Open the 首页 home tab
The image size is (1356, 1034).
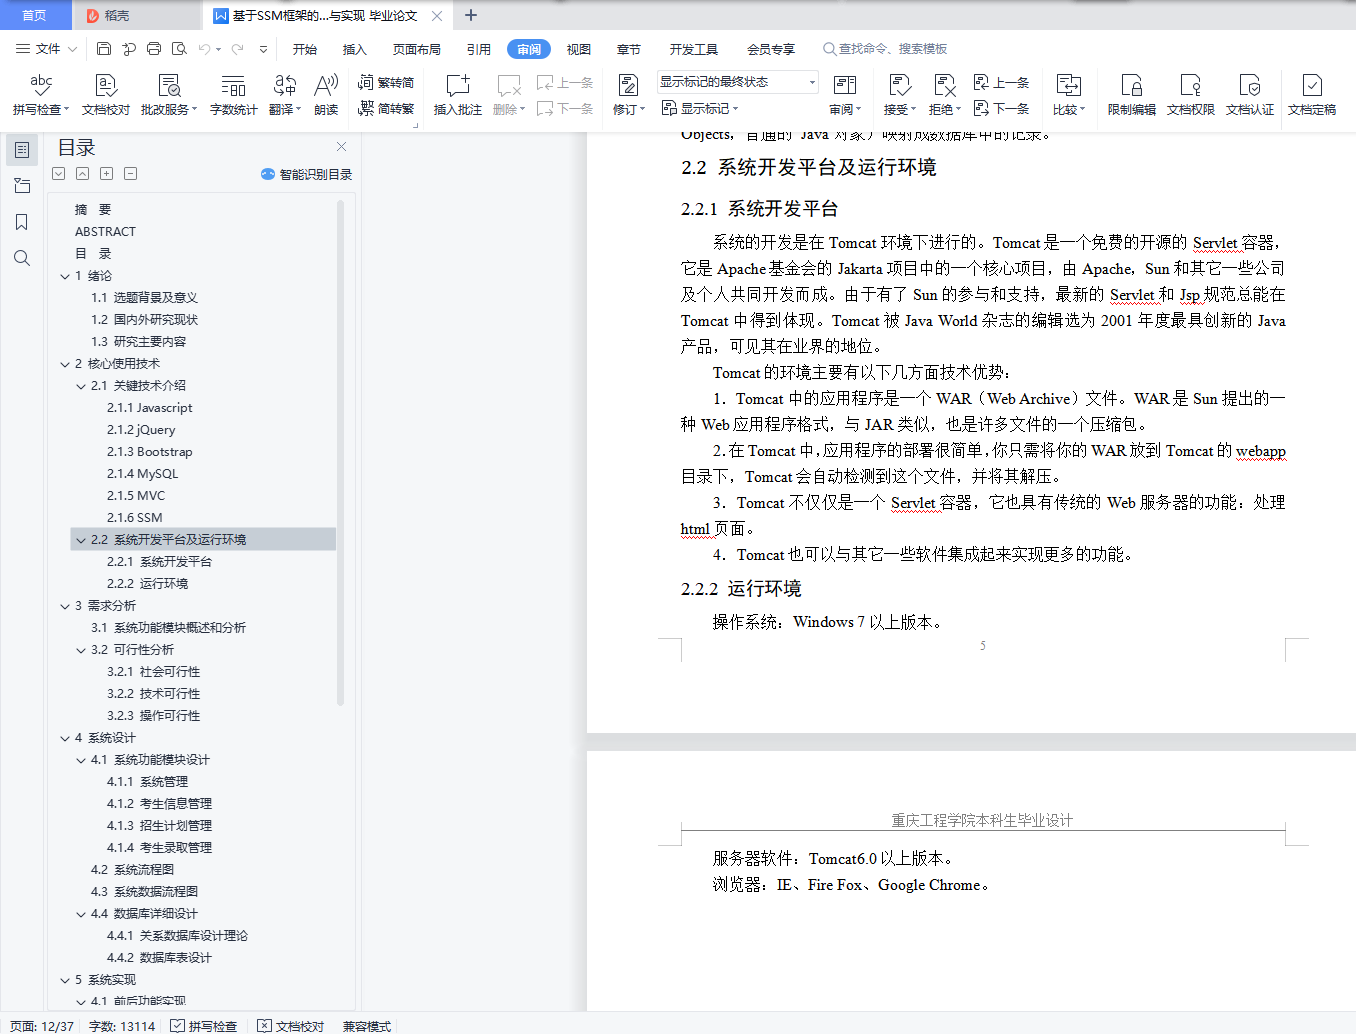click(x=35, y=15)
